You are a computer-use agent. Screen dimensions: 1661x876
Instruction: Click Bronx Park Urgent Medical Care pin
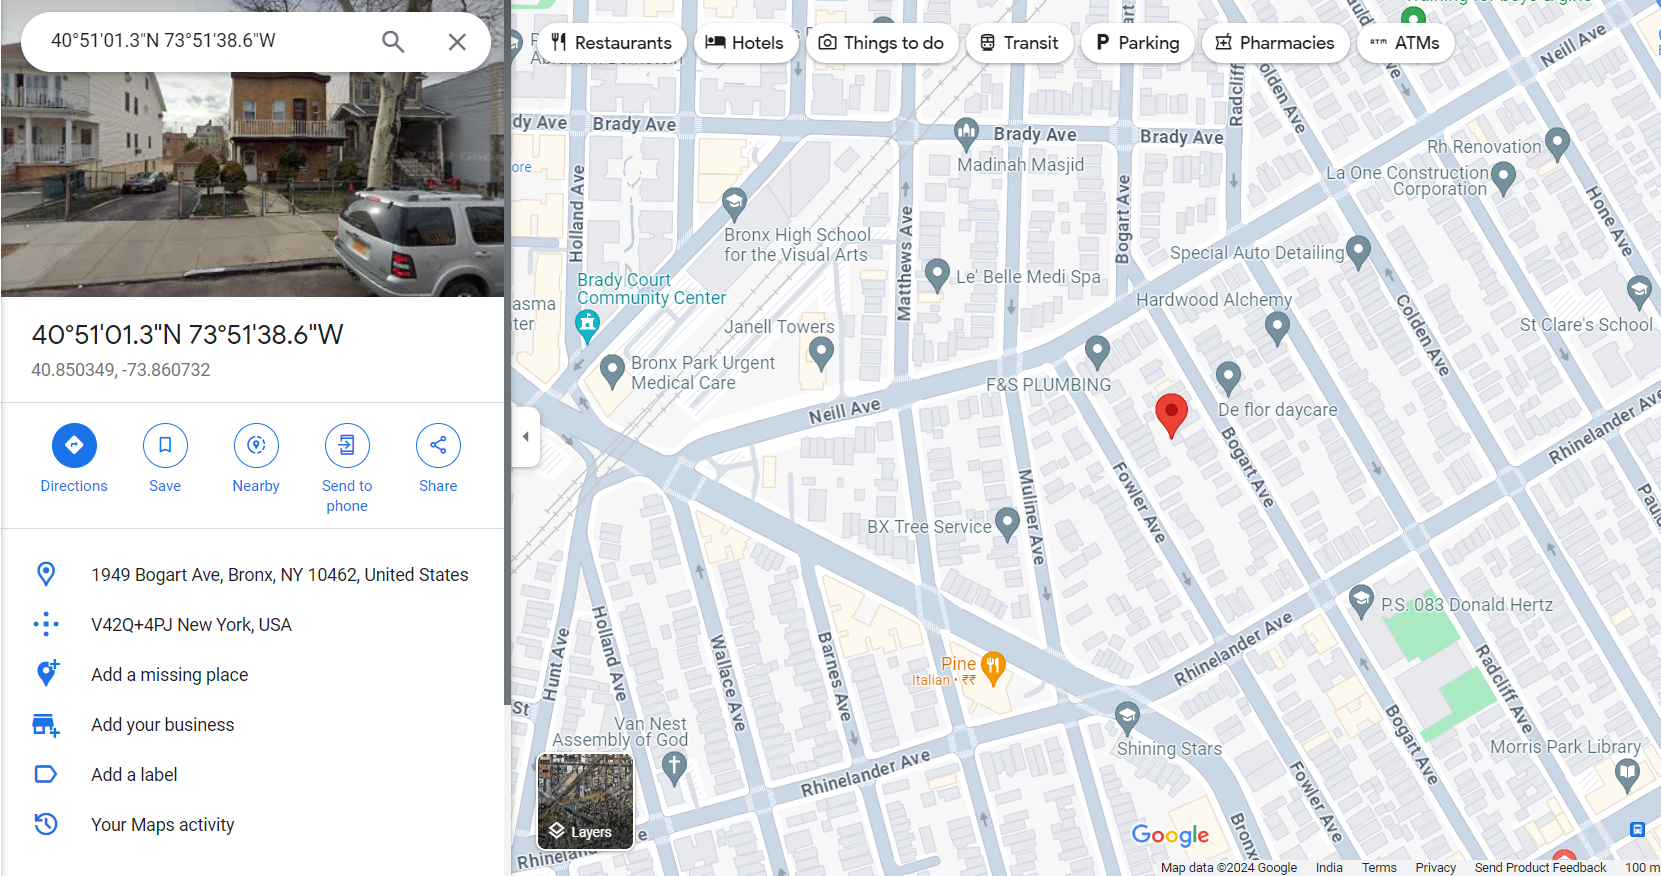pos(612,371)
